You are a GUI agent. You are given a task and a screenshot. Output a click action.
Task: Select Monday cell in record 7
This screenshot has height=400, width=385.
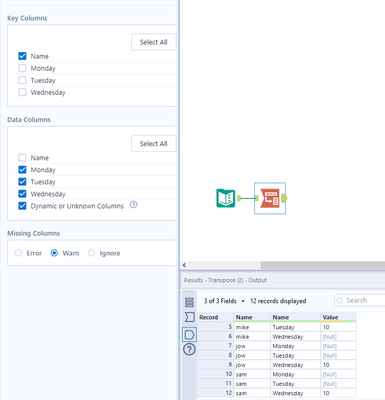click(295, 346)
